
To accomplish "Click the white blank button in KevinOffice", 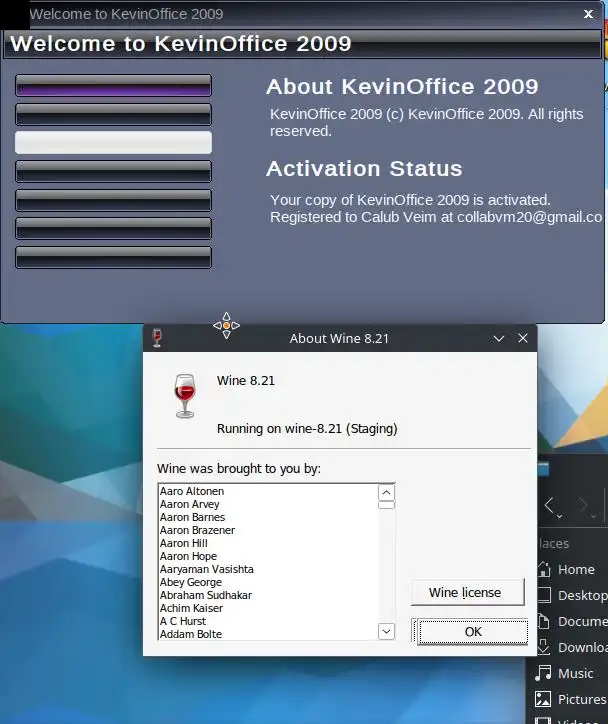I will 114,142.
